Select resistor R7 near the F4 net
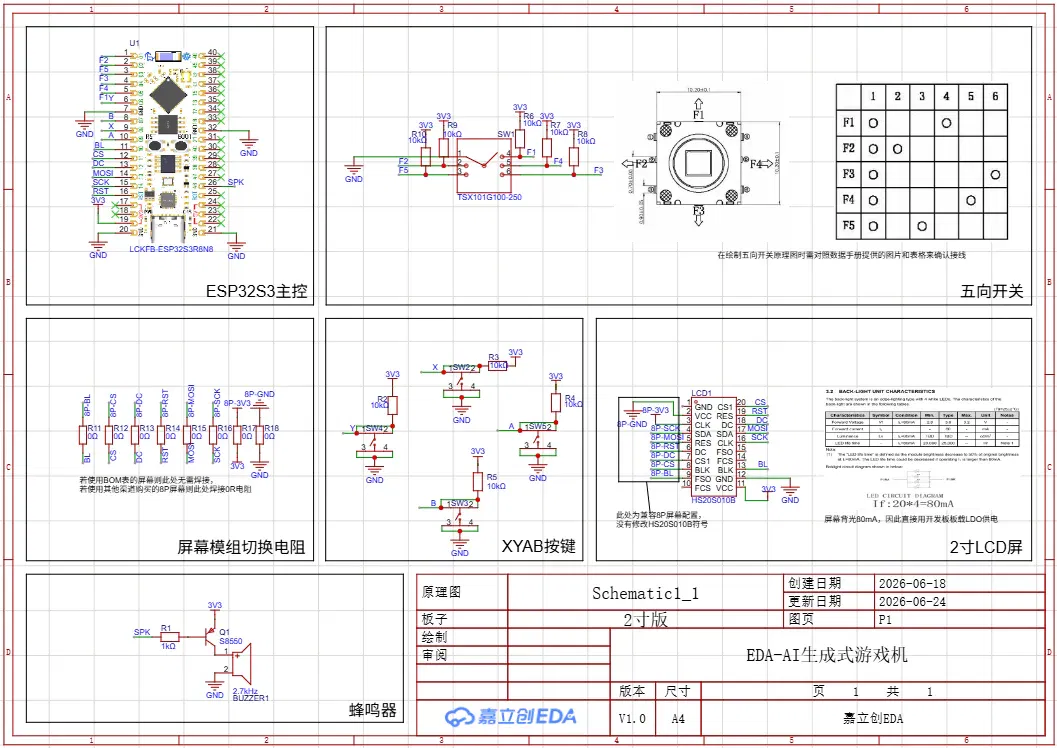1057x748 pixels. click(547, 148)
